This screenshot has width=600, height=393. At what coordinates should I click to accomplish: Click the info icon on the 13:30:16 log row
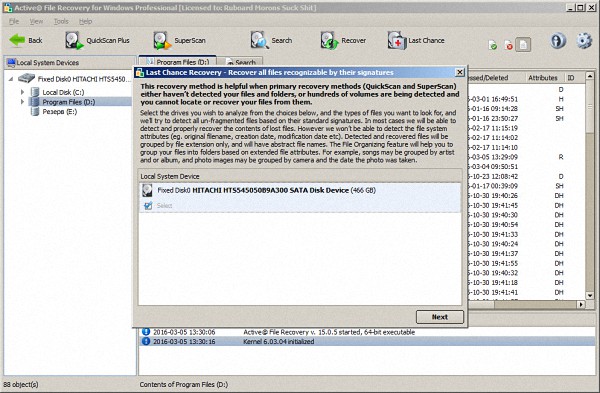pyautogui.click(x=146, y=341)
